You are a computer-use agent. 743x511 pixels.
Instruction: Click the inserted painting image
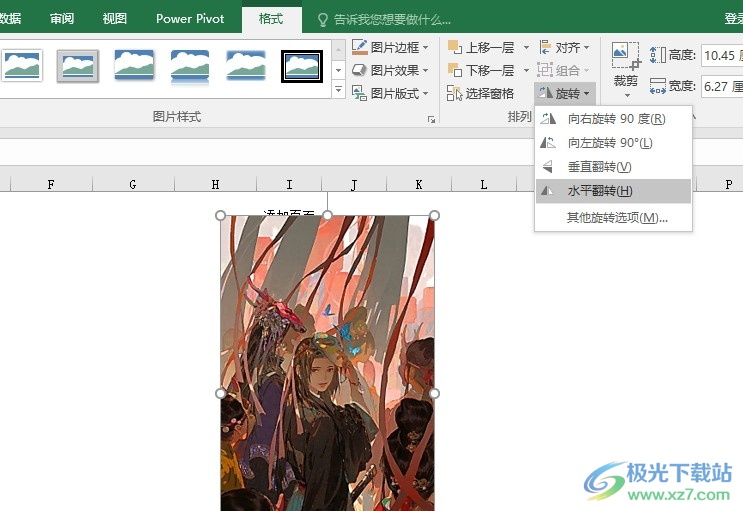click(327, 363)
